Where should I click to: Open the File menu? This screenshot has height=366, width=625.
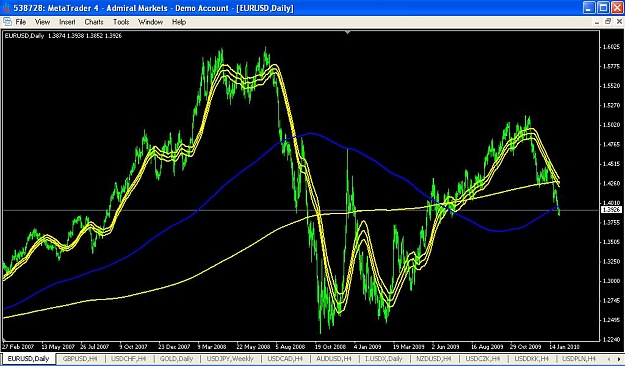pyautogui.click(x=20, y=22)
